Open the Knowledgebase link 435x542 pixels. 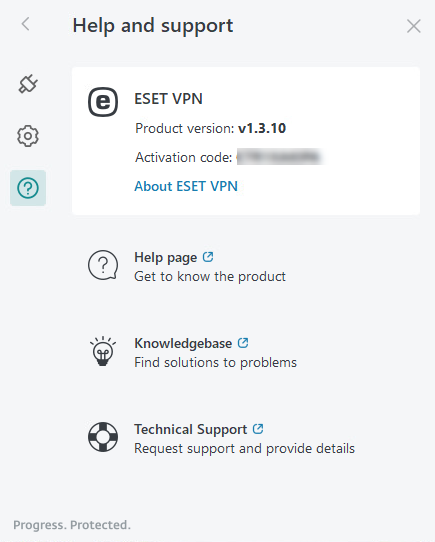click(183, 343)
